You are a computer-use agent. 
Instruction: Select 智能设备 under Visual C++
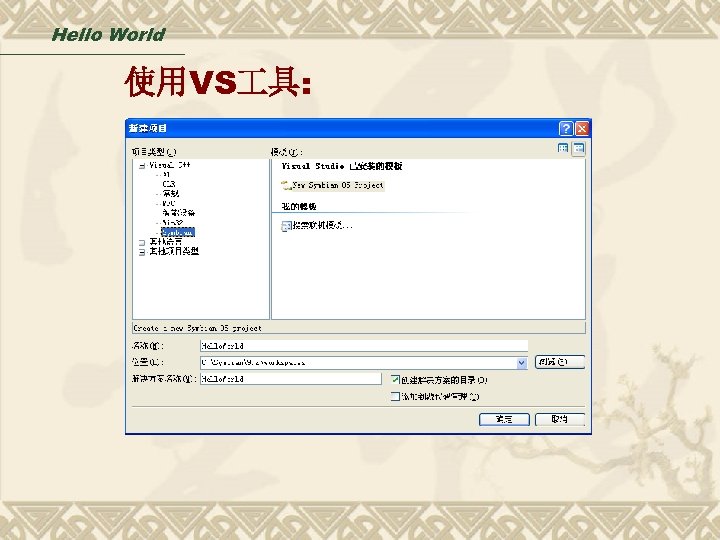[x=179, y=213]
